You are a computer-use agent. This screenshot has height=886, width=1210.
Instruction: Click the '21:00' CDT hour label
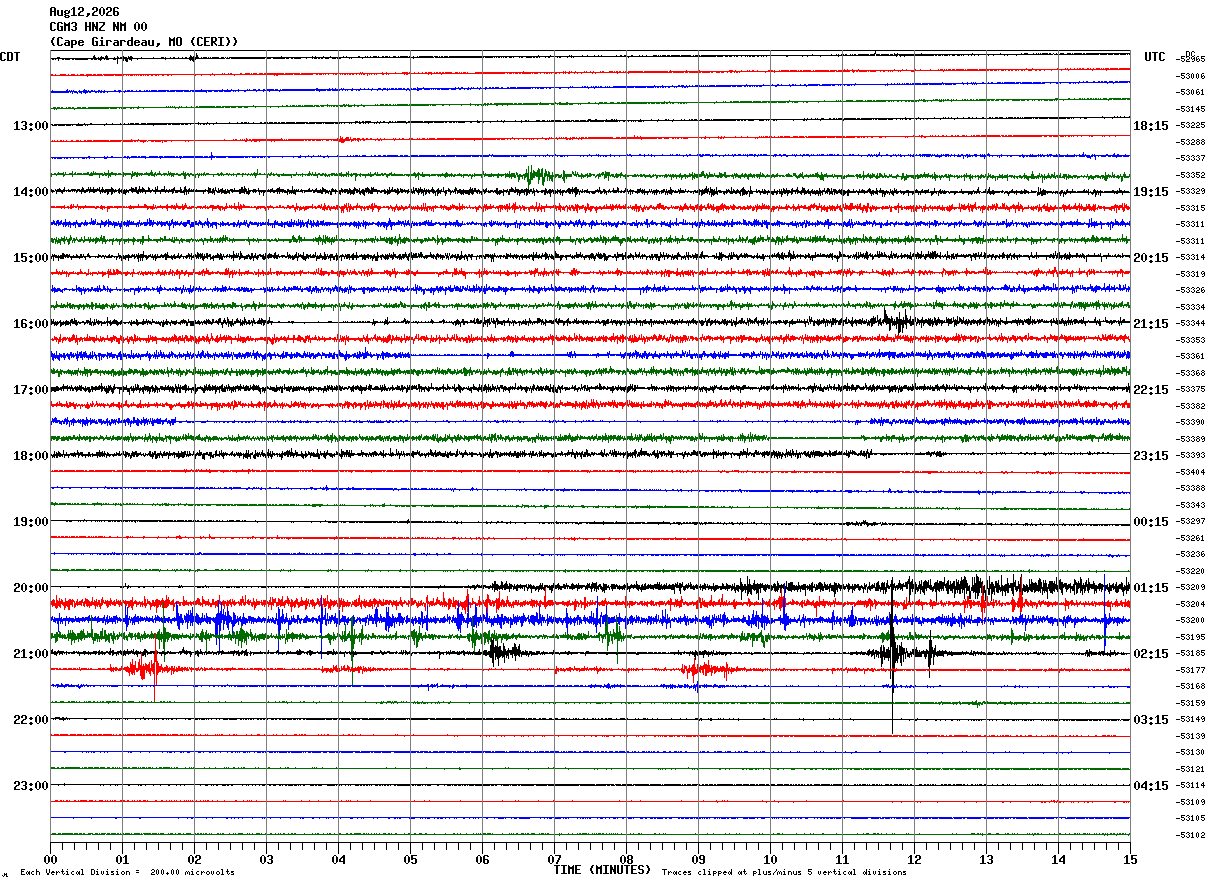point(30,654)
